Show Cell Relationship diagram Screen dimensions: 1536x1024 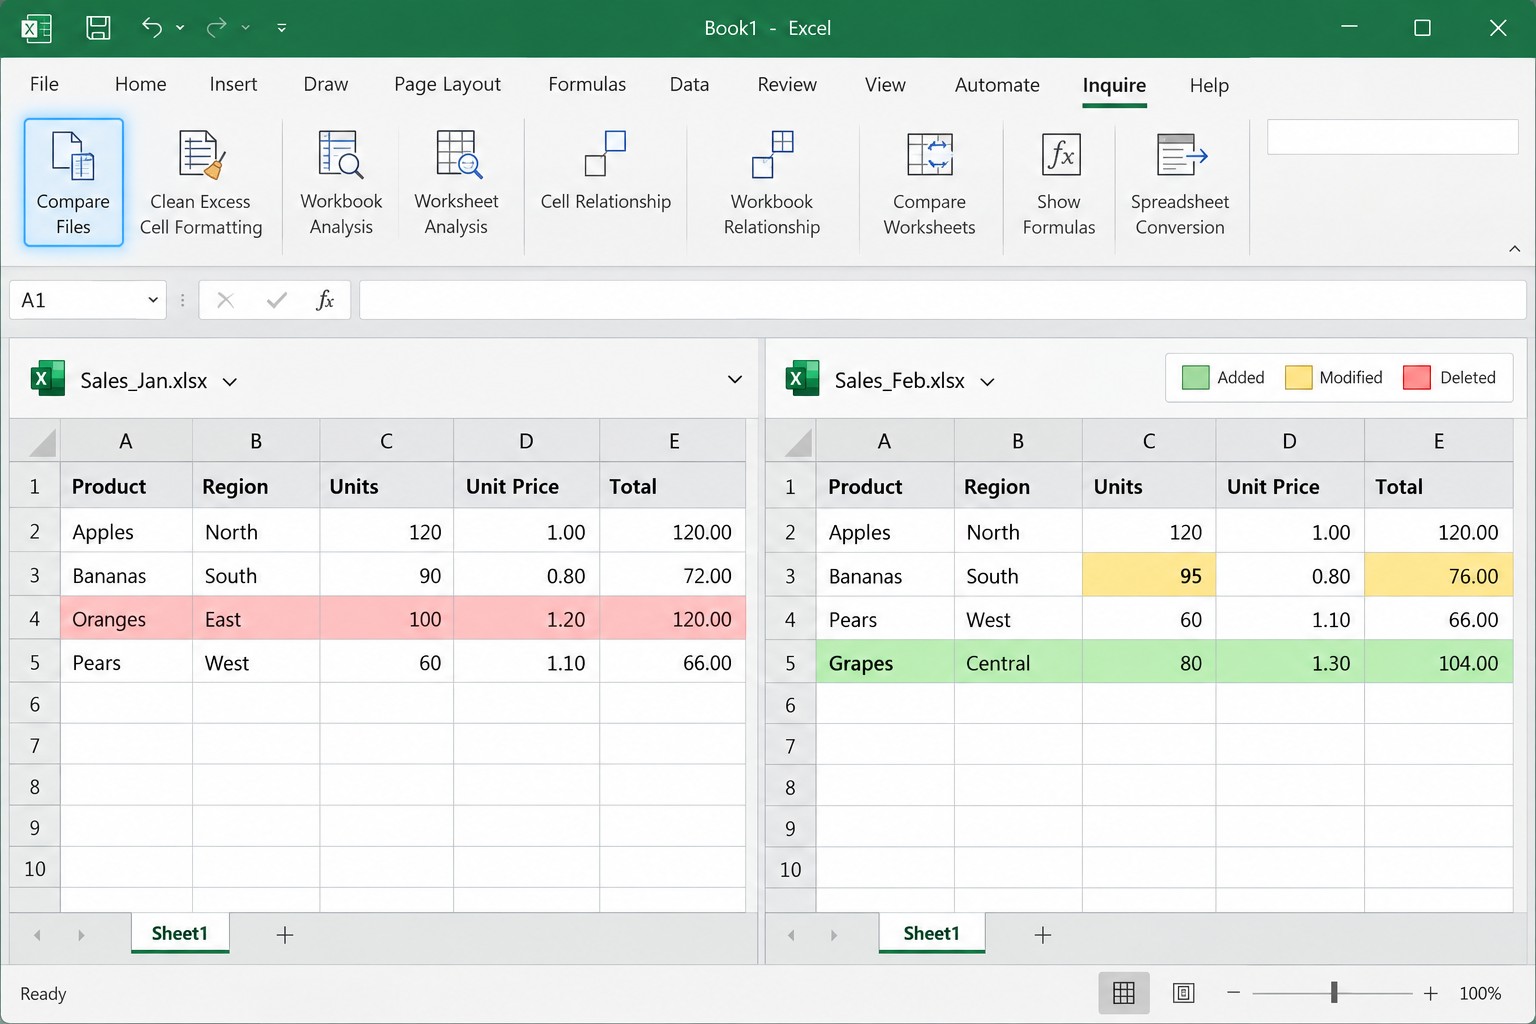pos(606,172)
